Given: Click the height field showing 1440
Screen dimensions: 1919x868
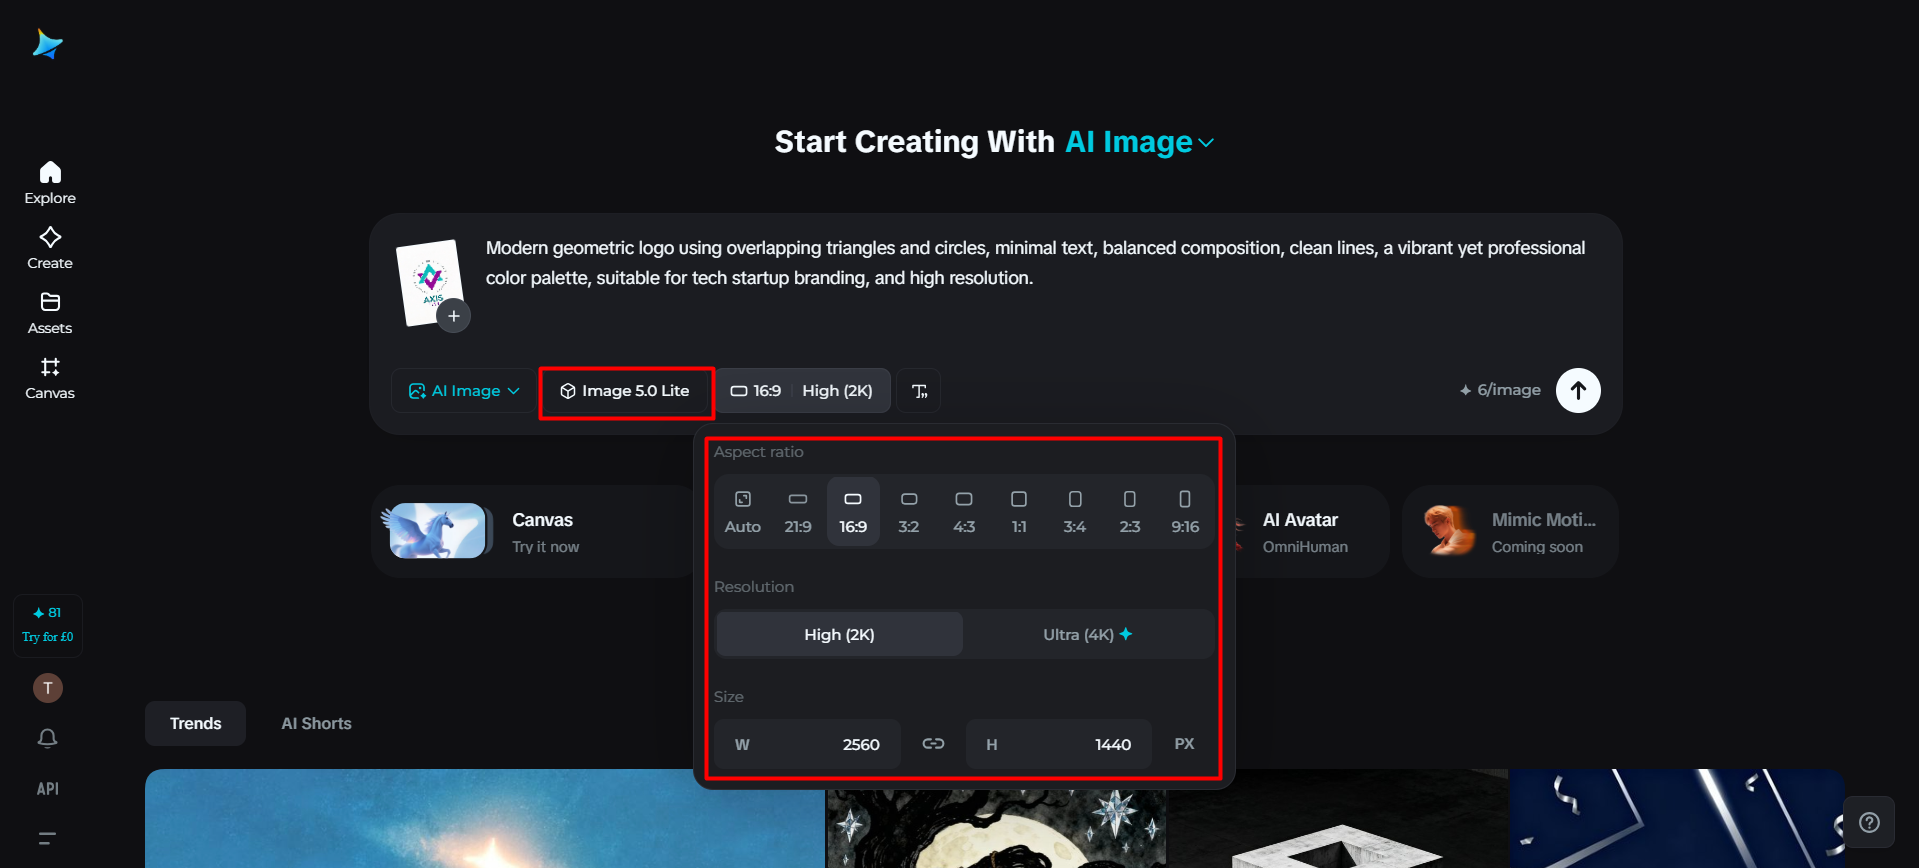Looking at the screenshot, I should click(1059, 744).
